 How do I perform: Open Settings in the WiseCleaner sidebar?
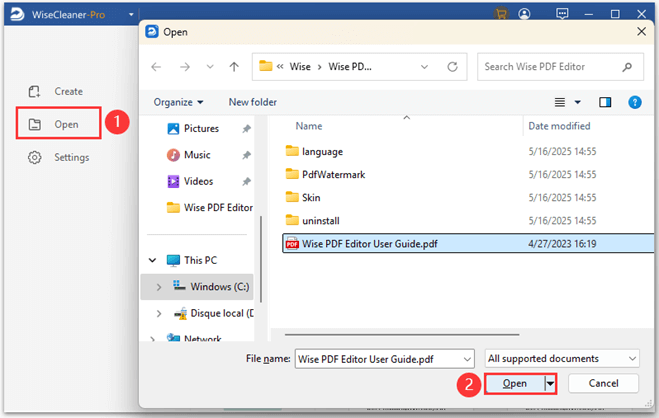(71, 158)
